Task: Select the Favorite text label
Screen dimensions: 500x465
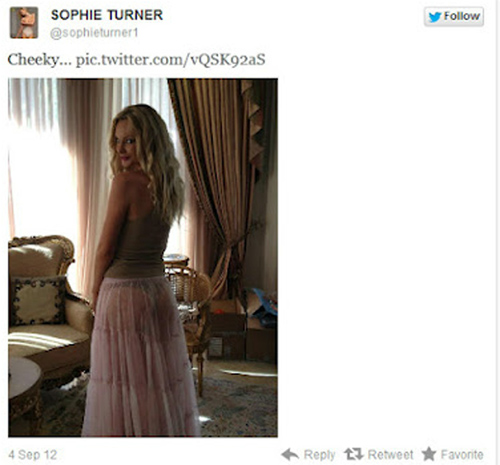Action: pos(462,454)
